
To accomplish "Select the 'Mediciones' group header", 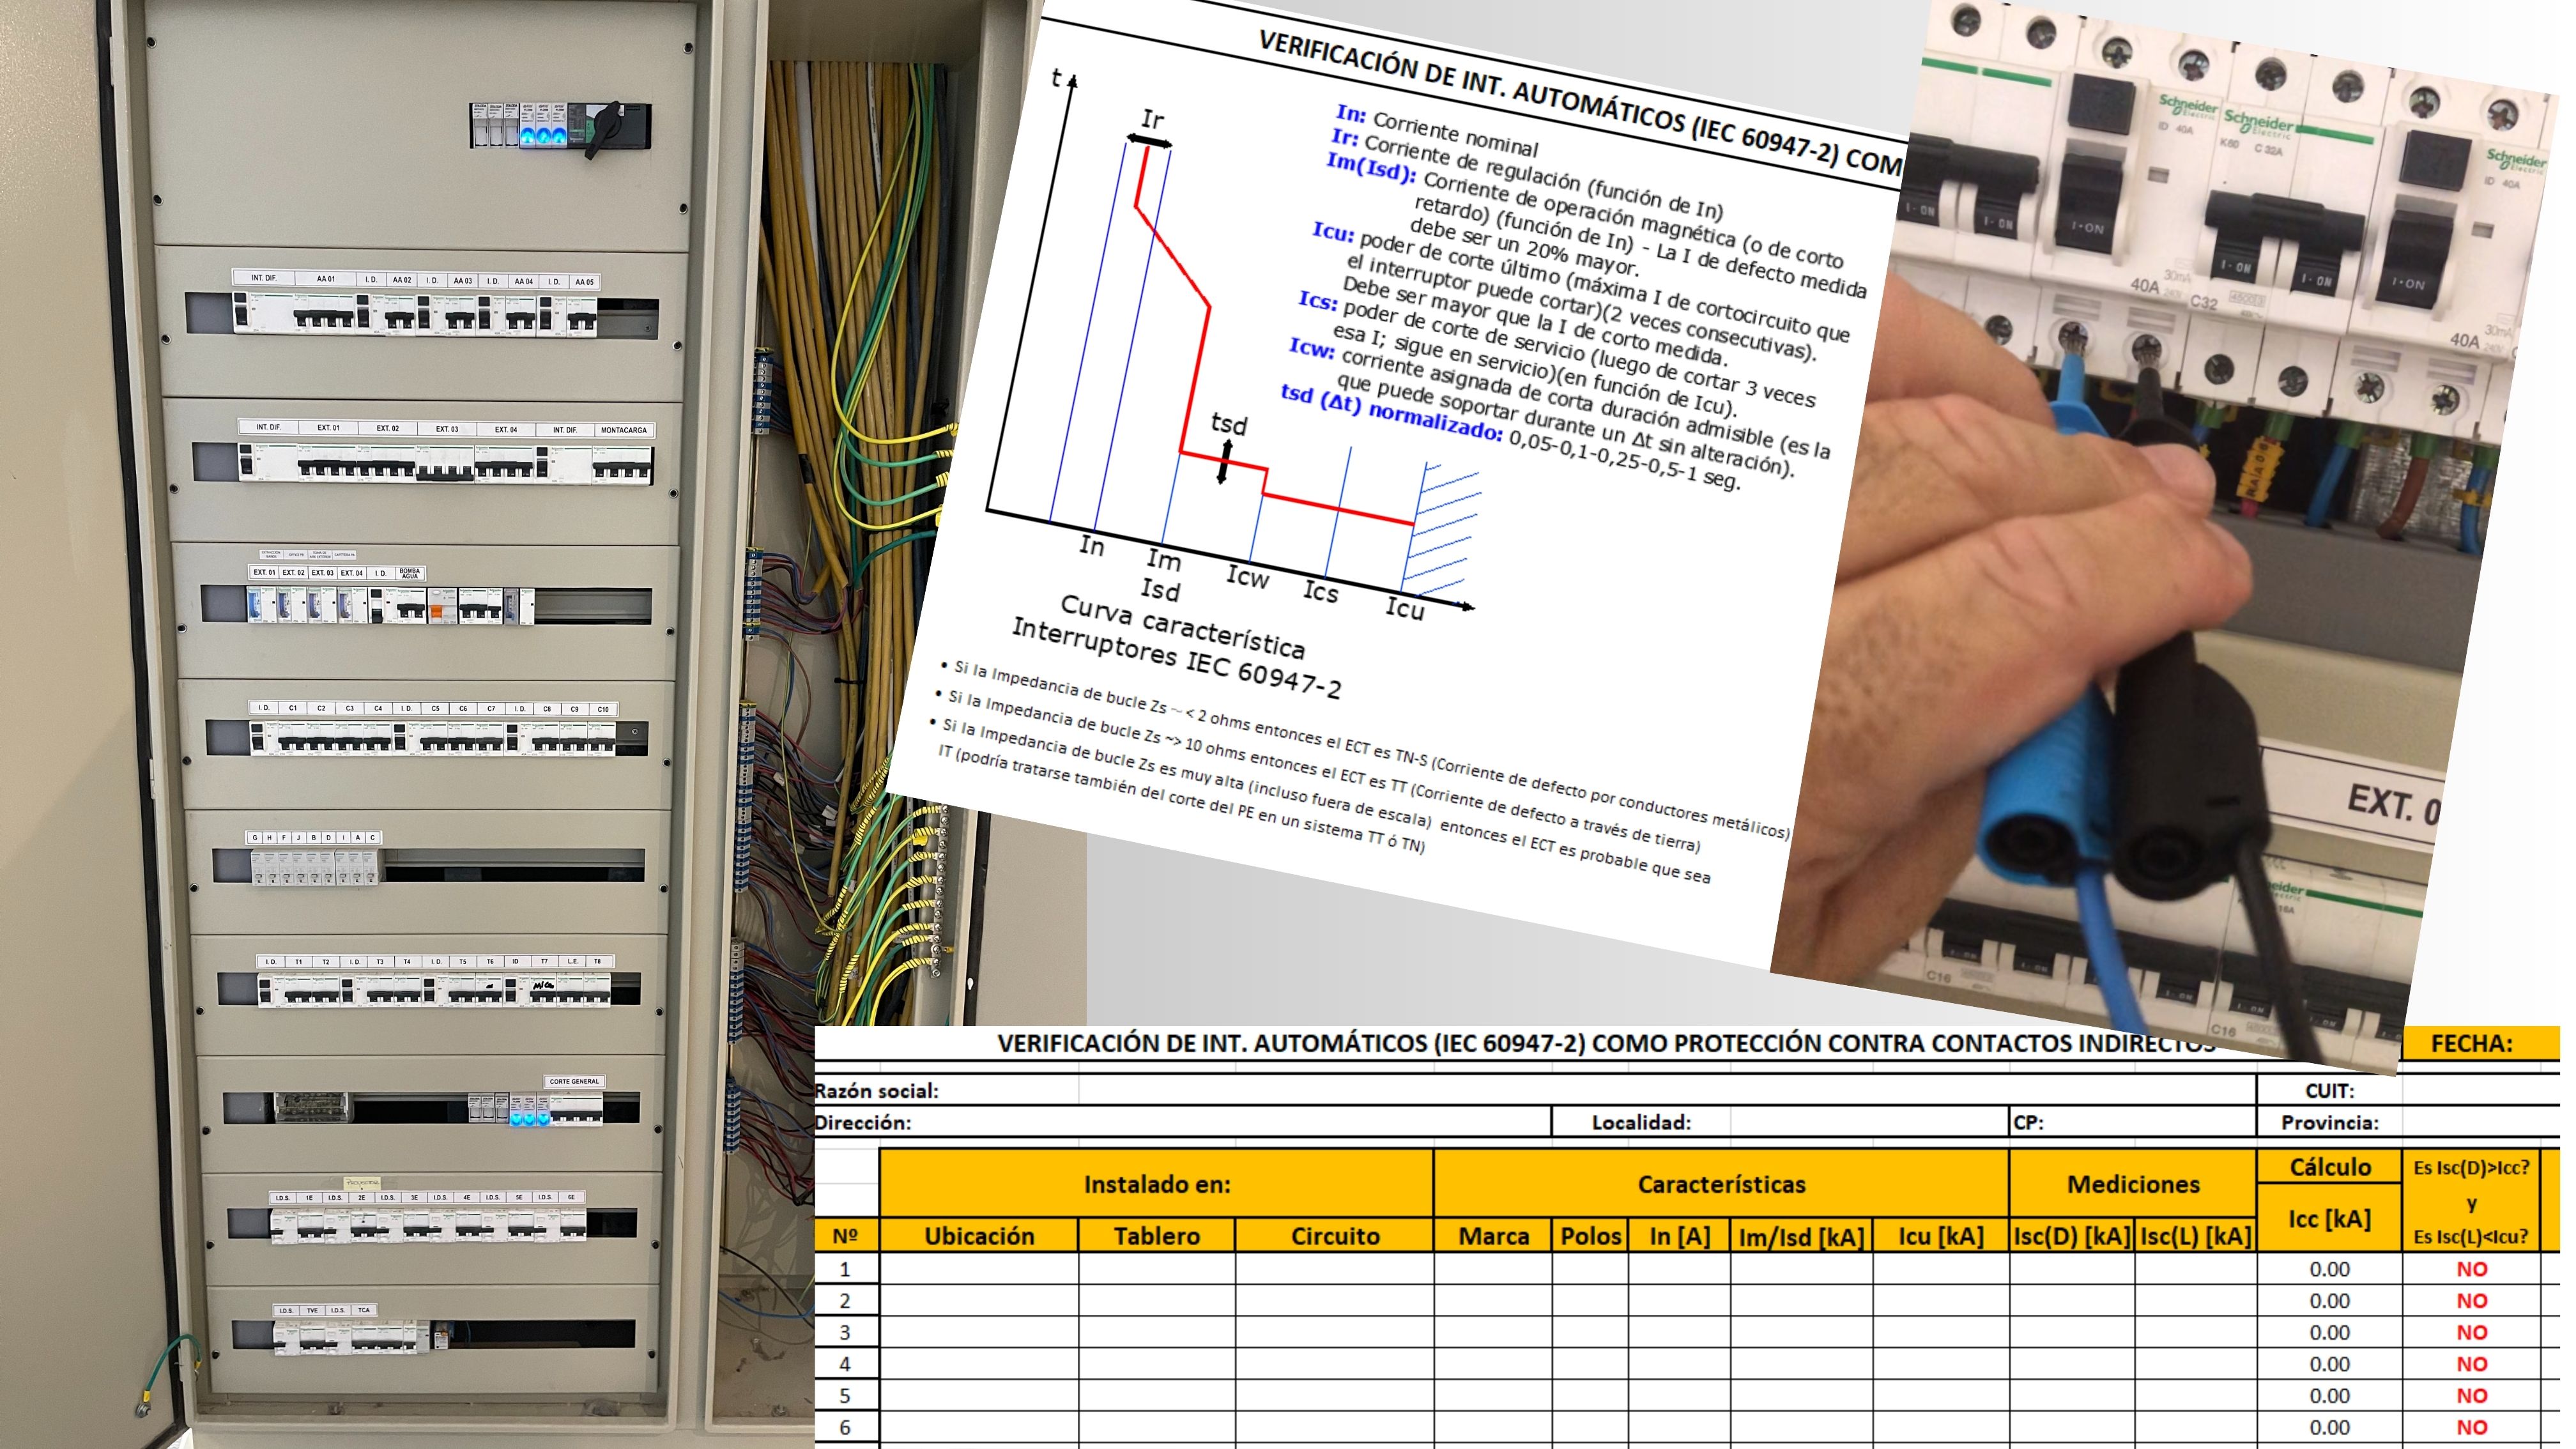I will click(2133, 1185).
